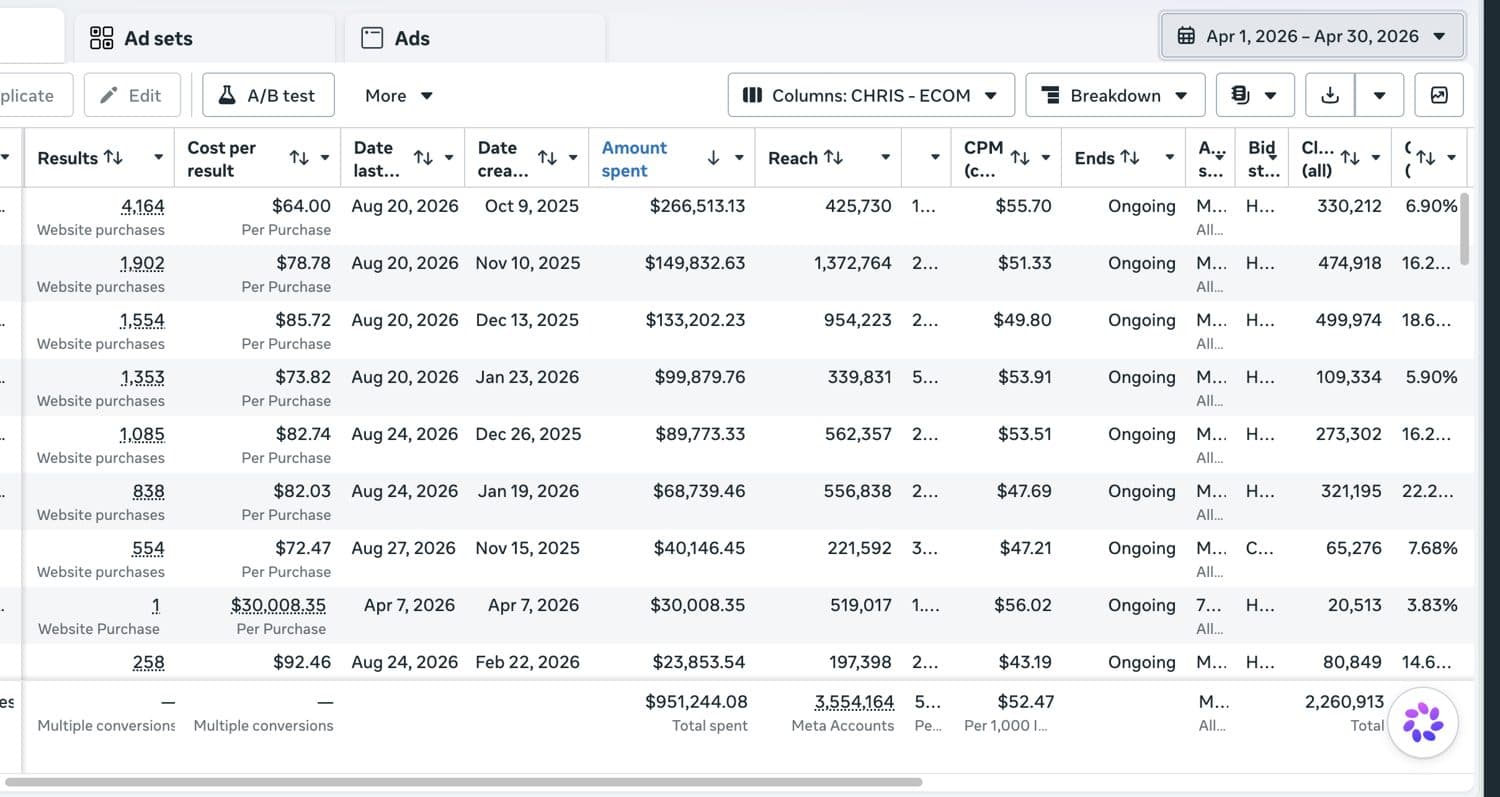Screen dimensions: 1500x797
Task: Open the date range picker Apr 1–Apr 30
Action: 1312,36
